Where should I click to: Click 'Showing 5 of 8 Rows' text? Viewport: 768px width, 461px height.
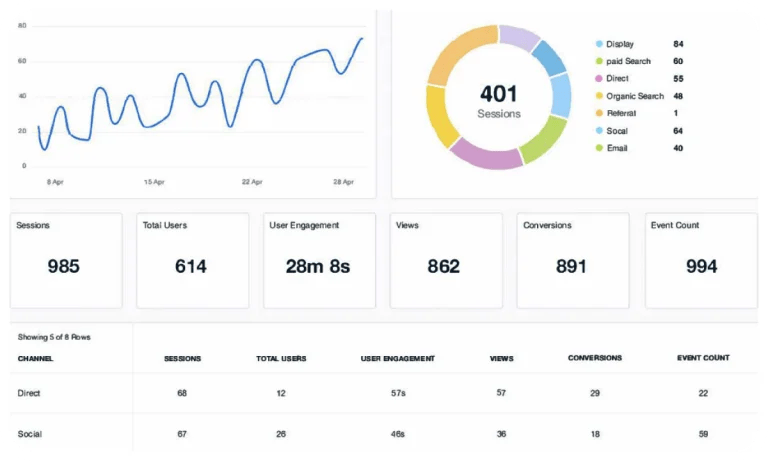click(54, 337)
